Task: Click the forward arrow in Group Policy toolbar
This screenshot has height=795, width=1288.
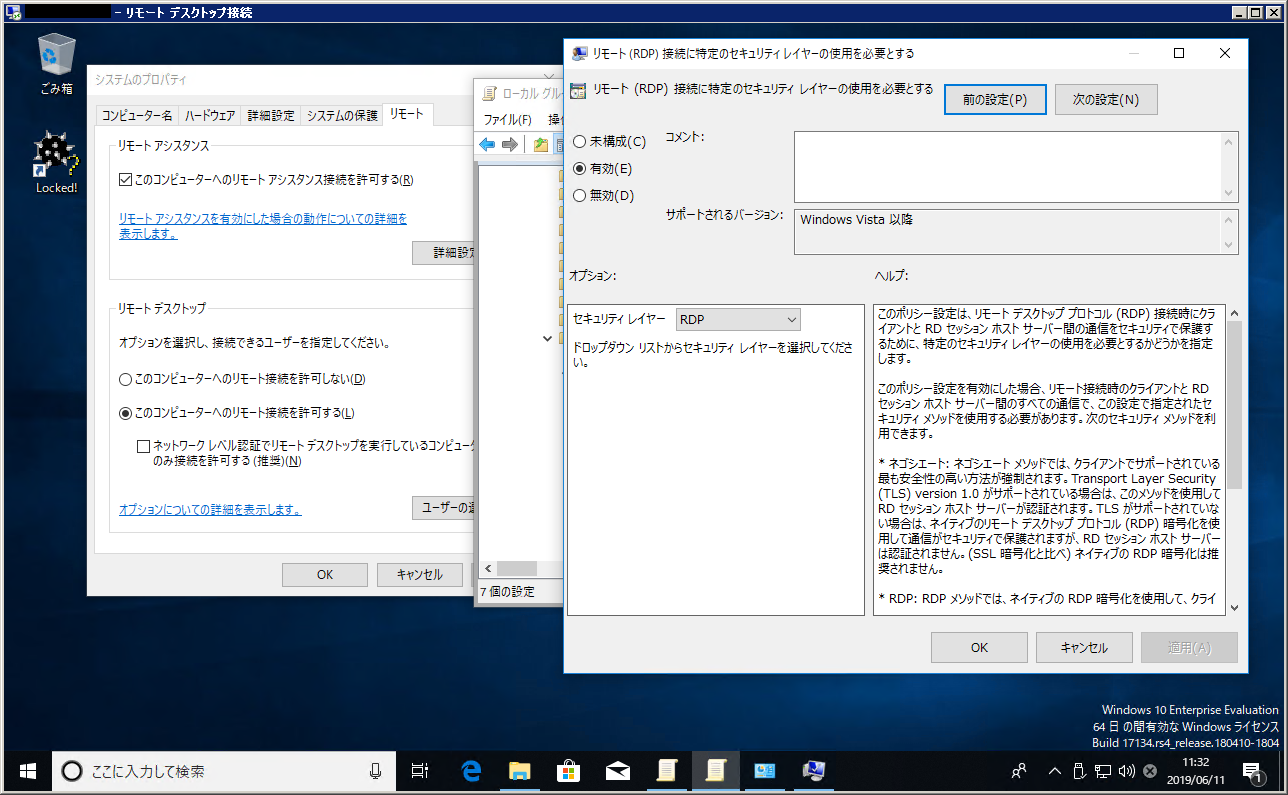Action: 510,145
